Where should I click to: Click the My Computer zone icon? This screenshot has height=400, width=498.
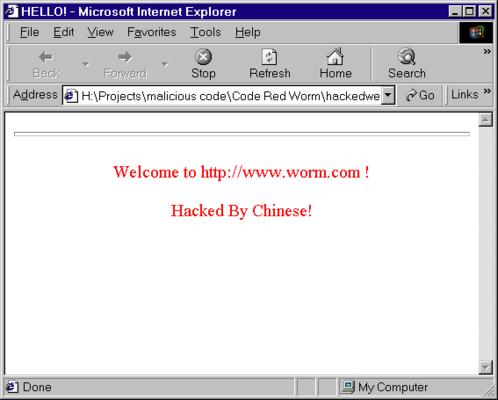tap(348, 387)
